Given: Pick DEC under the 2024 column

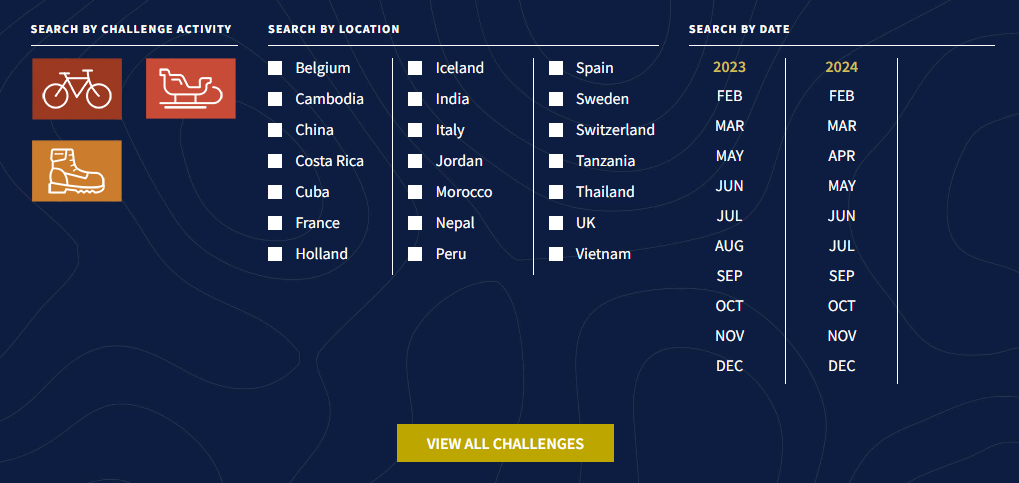Looking at the screenshot, I should 842,366.
